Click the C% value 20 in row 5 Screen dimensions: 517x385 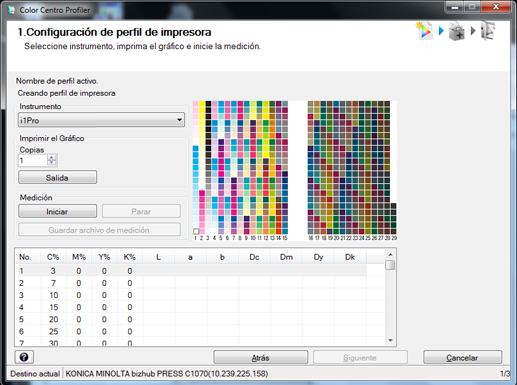pos(54,319)
